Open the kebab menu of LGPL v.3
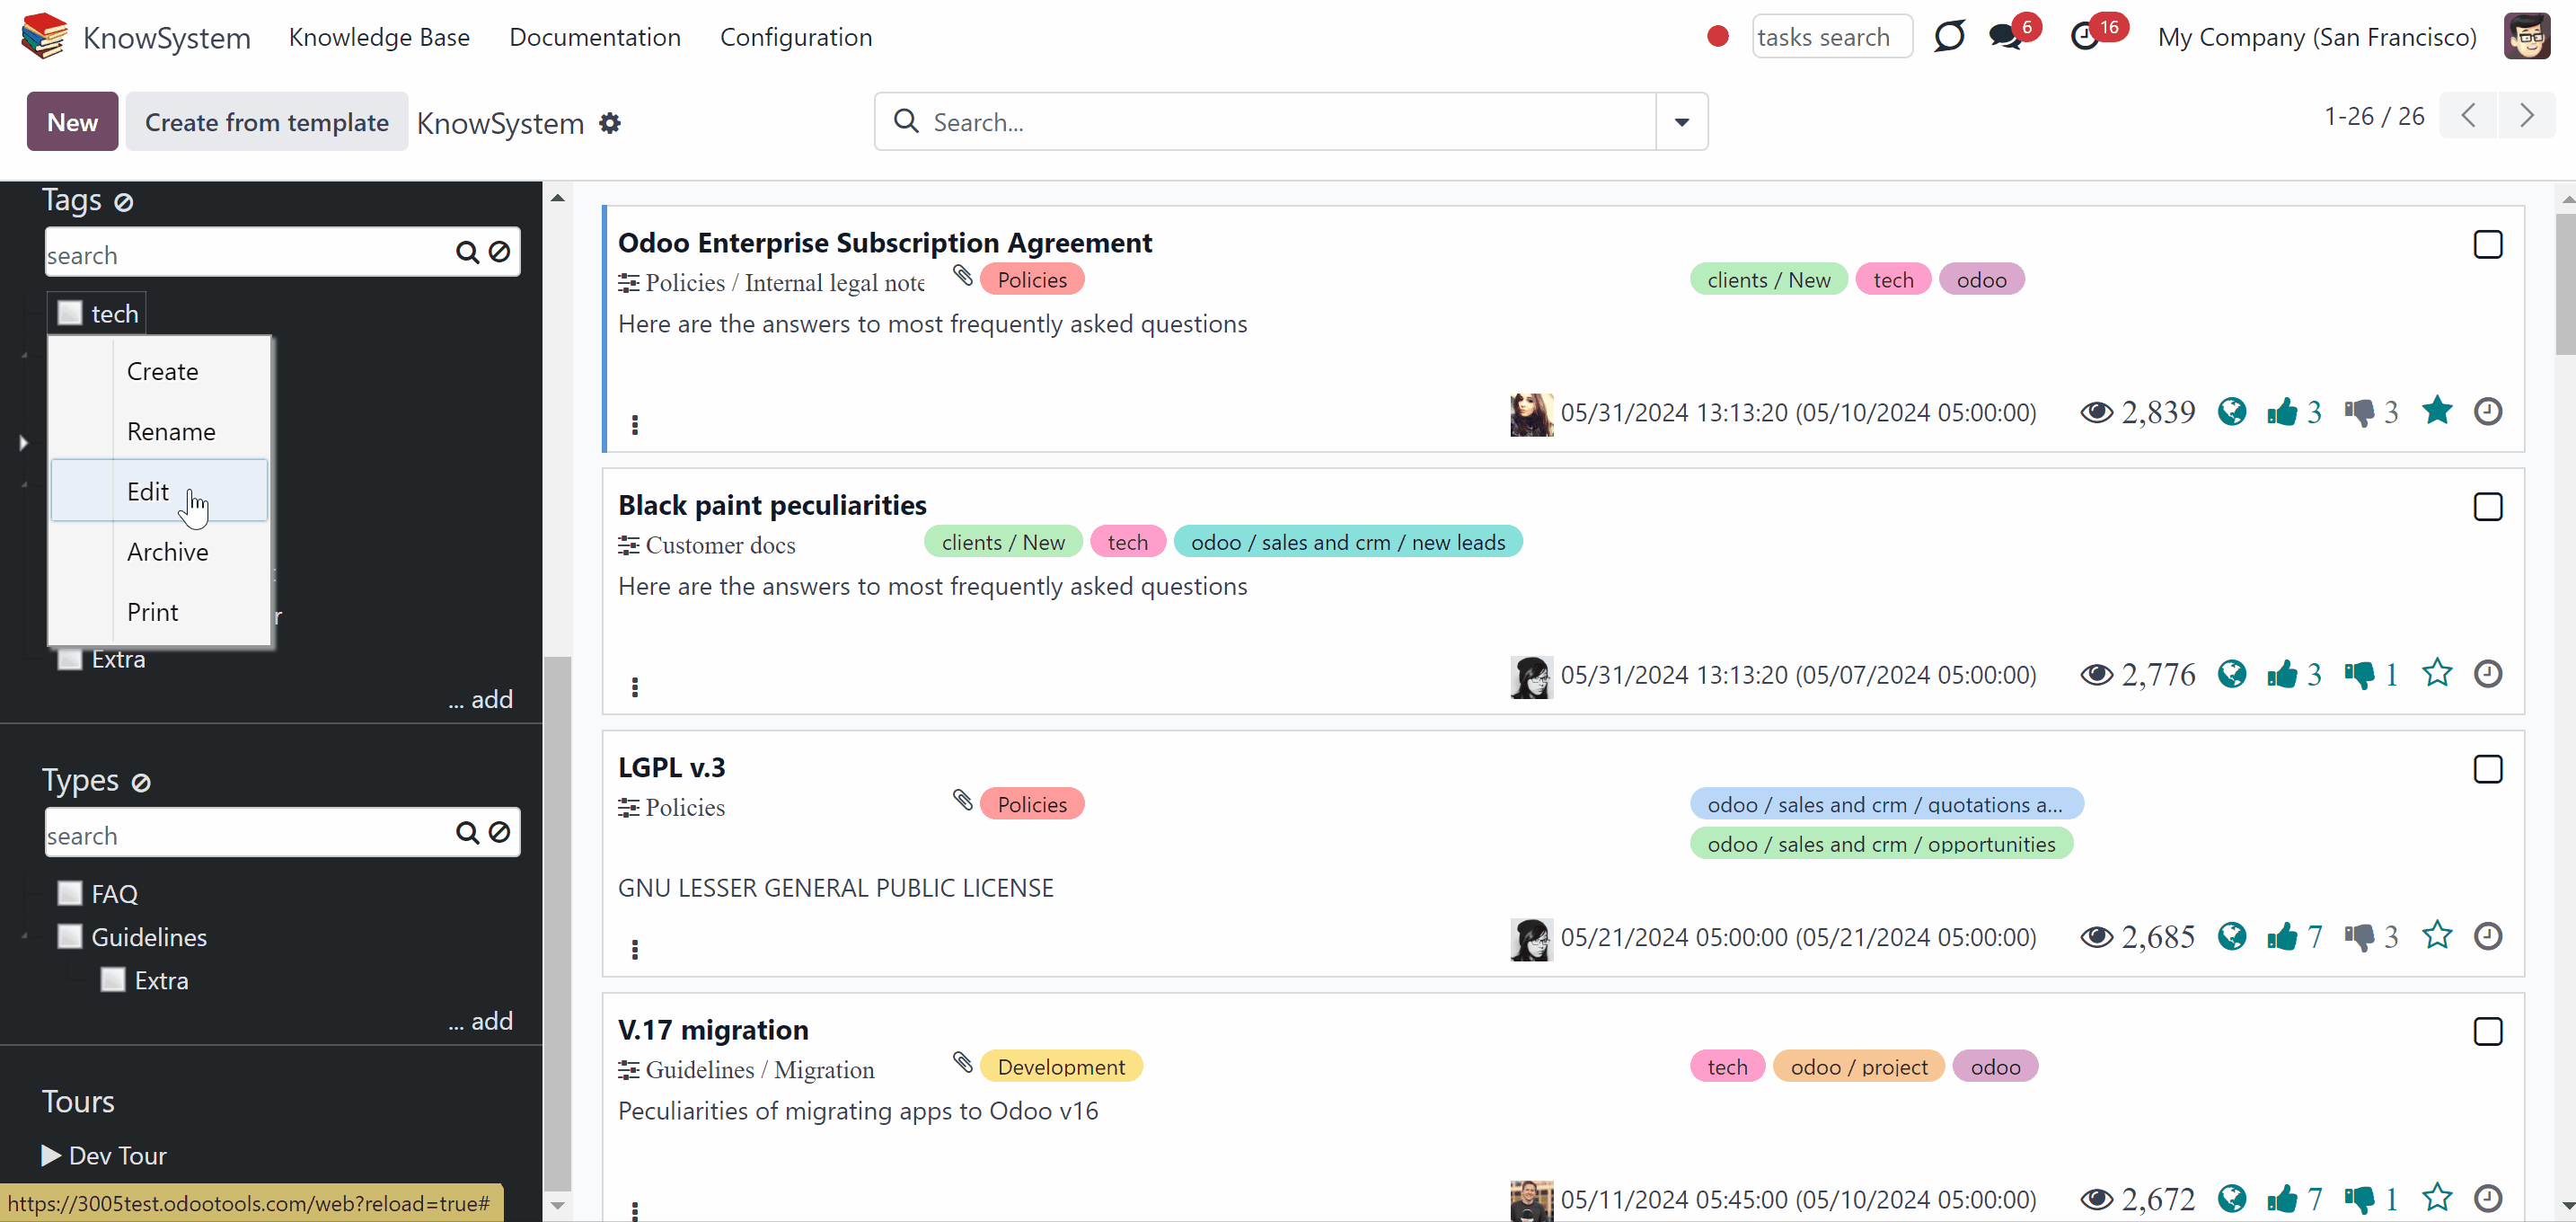 coord(634,949)
